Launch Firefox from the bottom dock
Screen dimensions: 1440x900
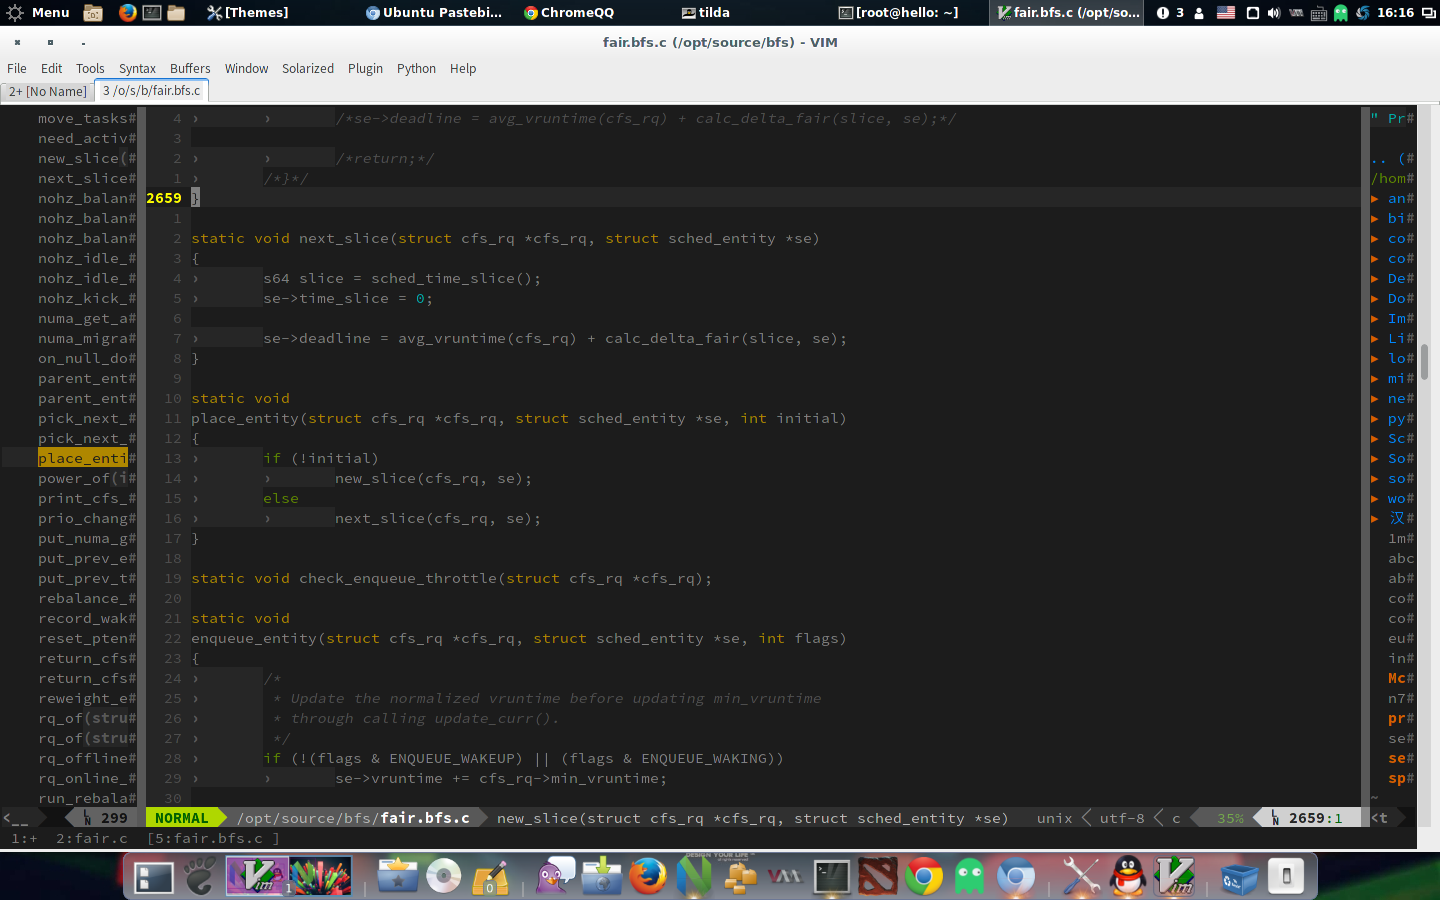648,876
